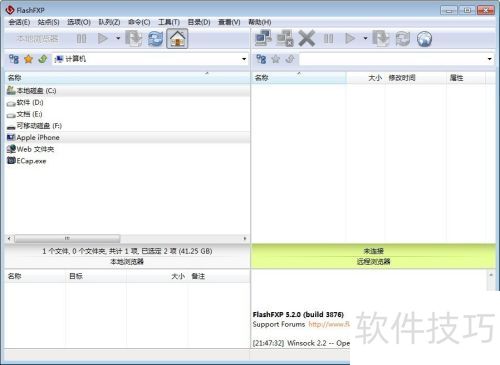Open the 工具(T) menu
Viewport: 500px width, 365px height.
click(x=169, y=22)
